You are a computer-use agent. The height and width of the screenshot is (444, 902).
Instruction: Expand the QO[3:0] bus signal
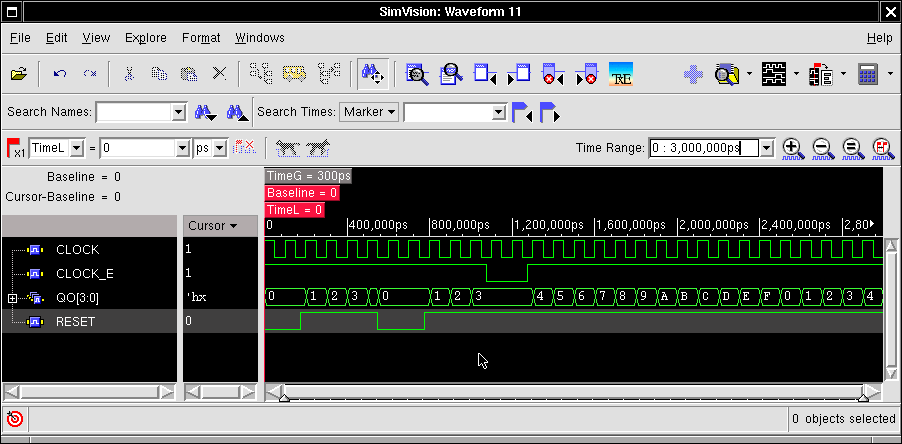tap(12, 298)
